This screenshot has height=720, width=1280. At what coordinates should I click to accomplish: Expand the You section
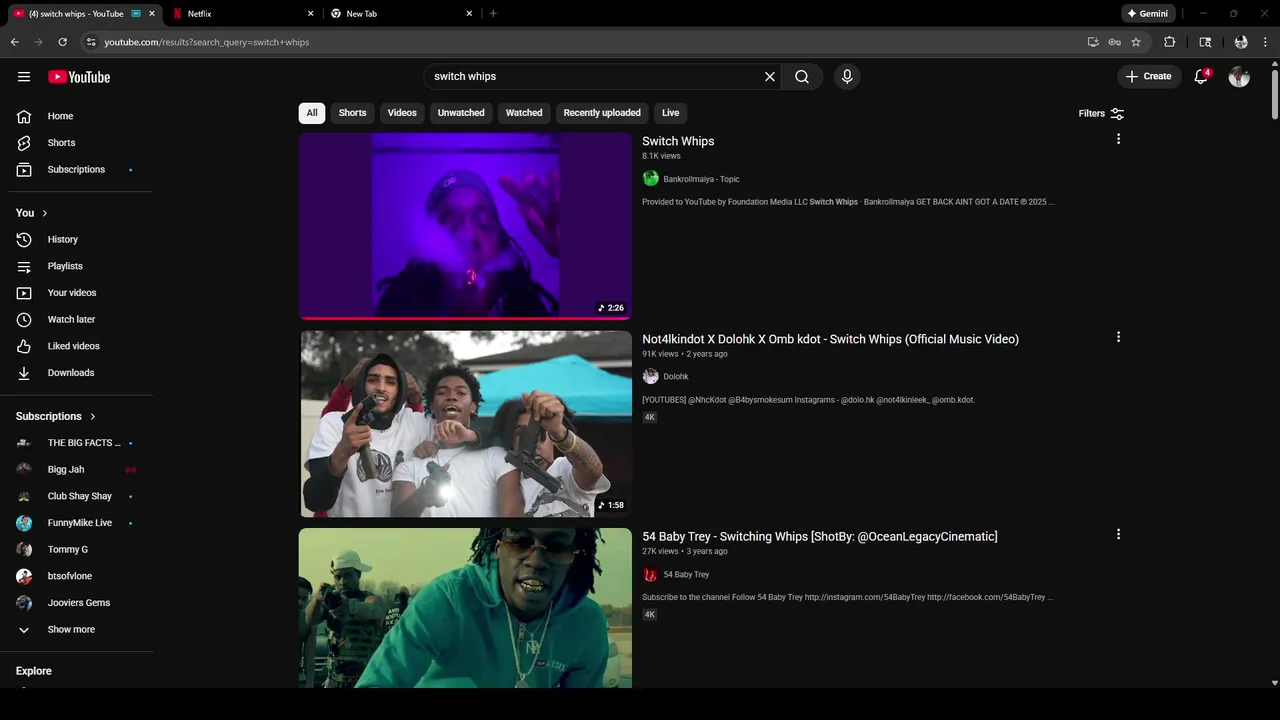[32, 213]
